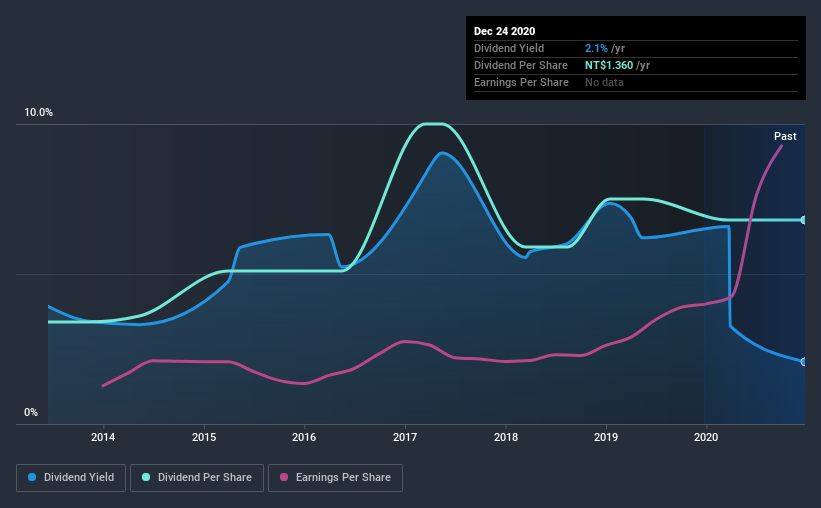Click the 2.1% dividend yield value
This screenshot has height=508, width=821.
tap(596, 48)
